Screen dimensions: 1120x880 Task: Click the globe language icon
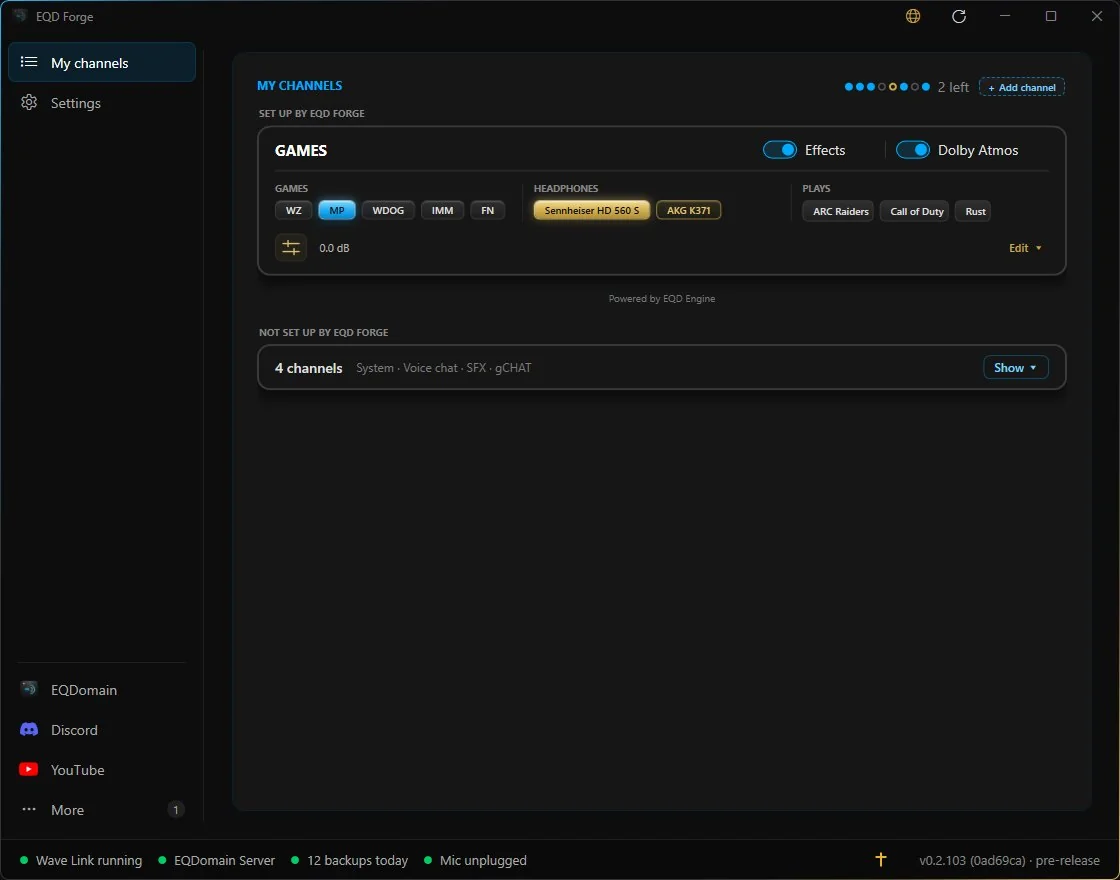click(x=913, y=16)
